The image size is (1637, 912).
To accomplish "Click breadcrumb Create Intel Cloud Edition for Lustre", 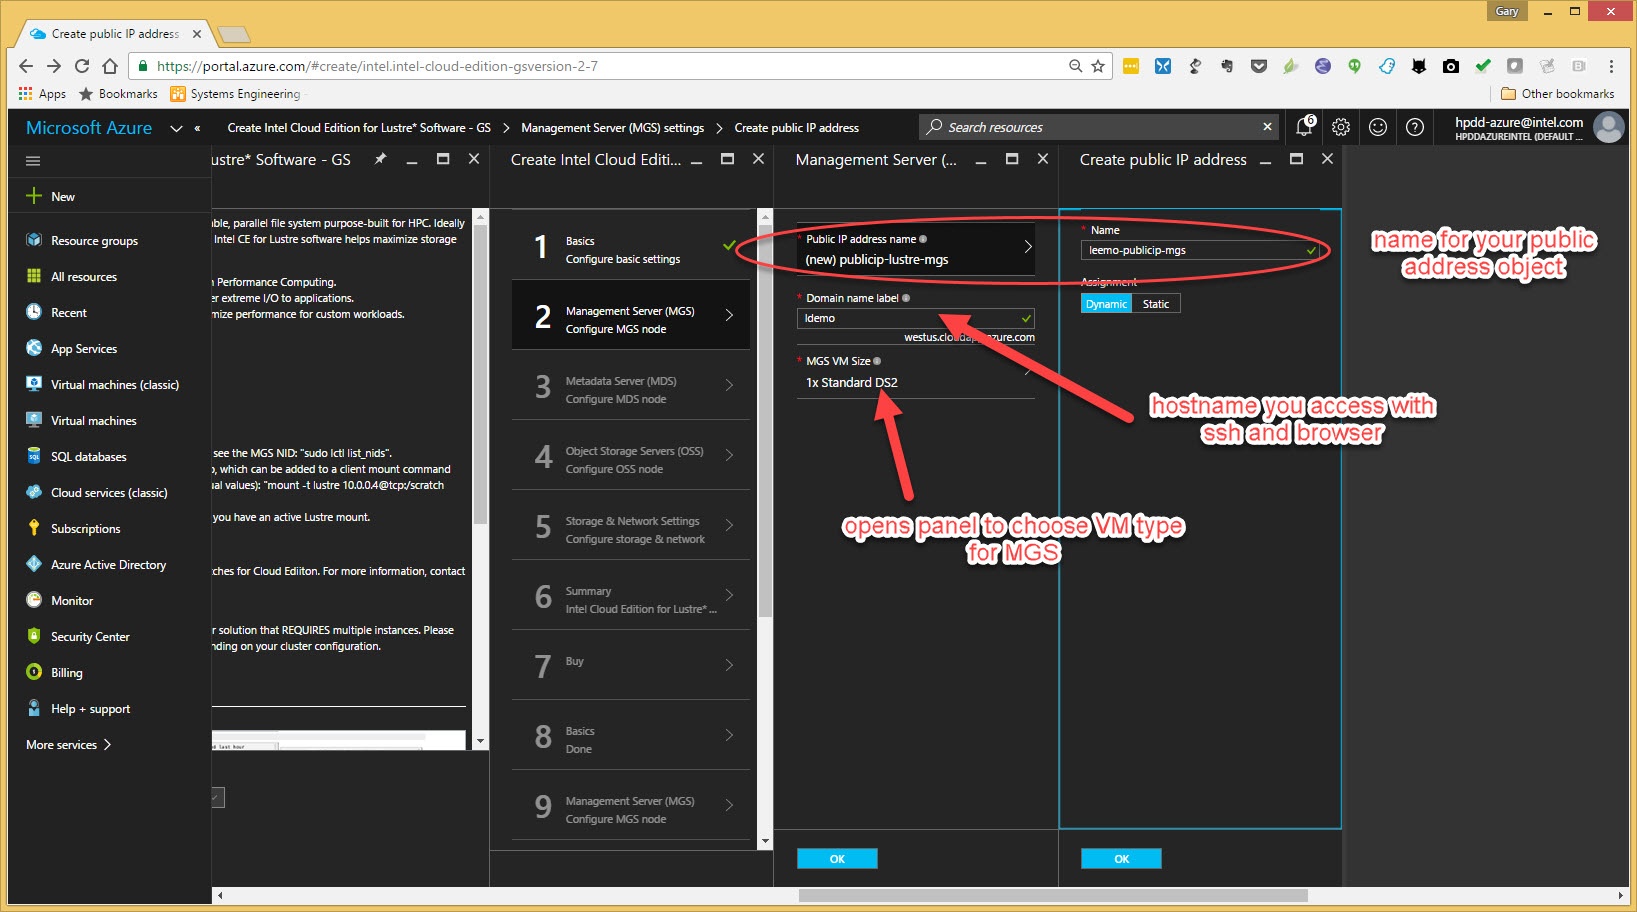I will [359, 128].
